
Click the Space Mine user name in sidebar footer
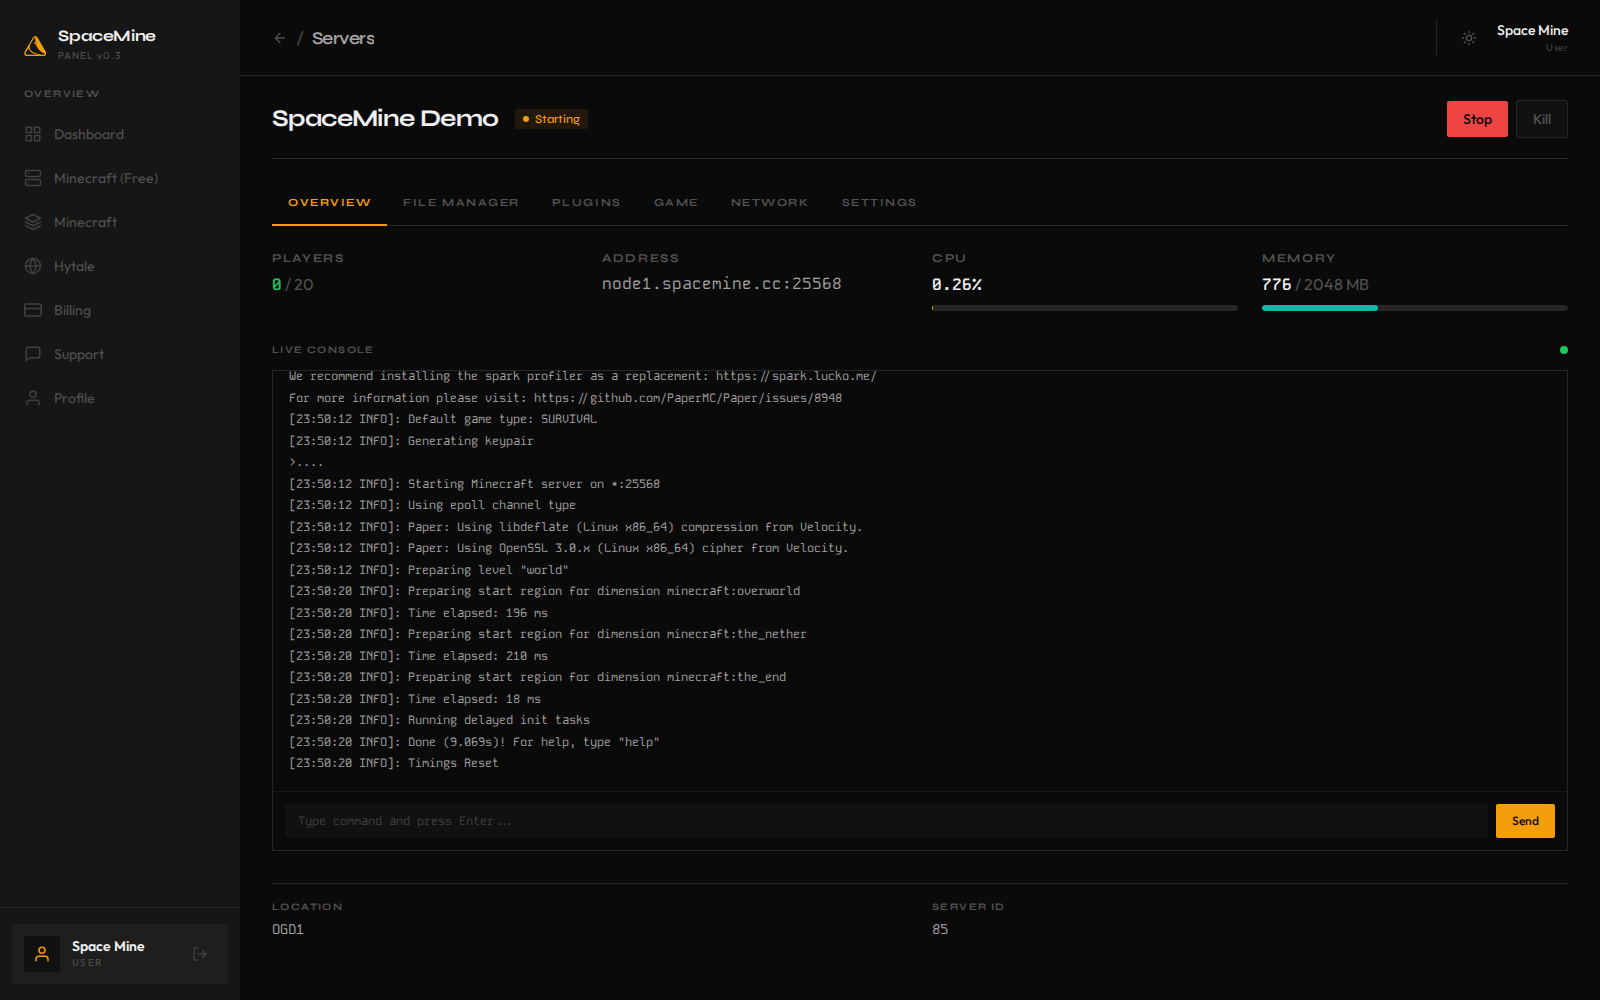click(x=108, y=946)
